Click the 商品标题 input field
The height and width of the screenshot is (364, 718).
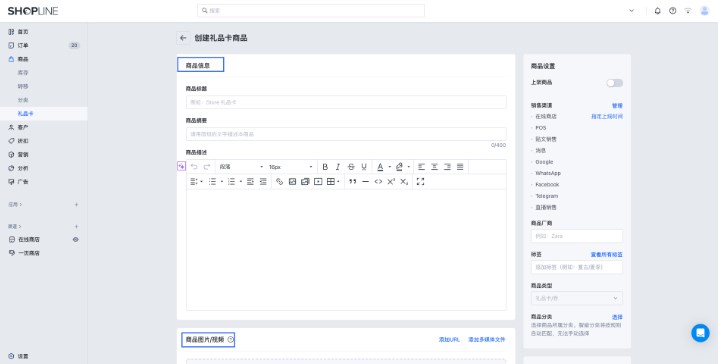tap(346, 102)
